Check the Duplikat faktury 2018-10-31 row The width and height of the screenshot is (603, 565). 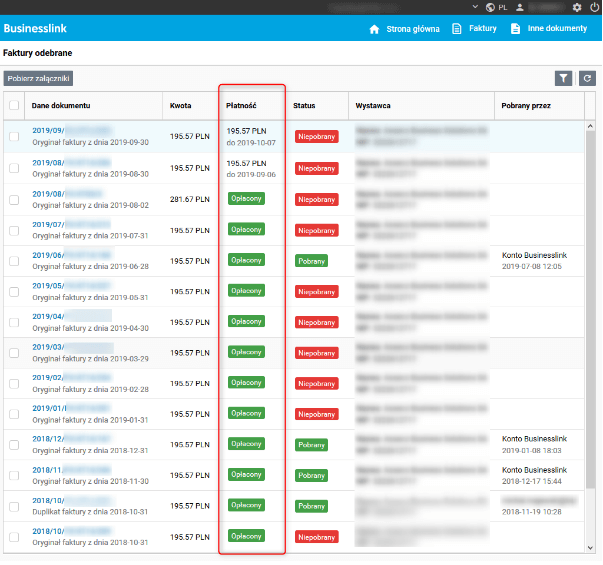[14, 506]
